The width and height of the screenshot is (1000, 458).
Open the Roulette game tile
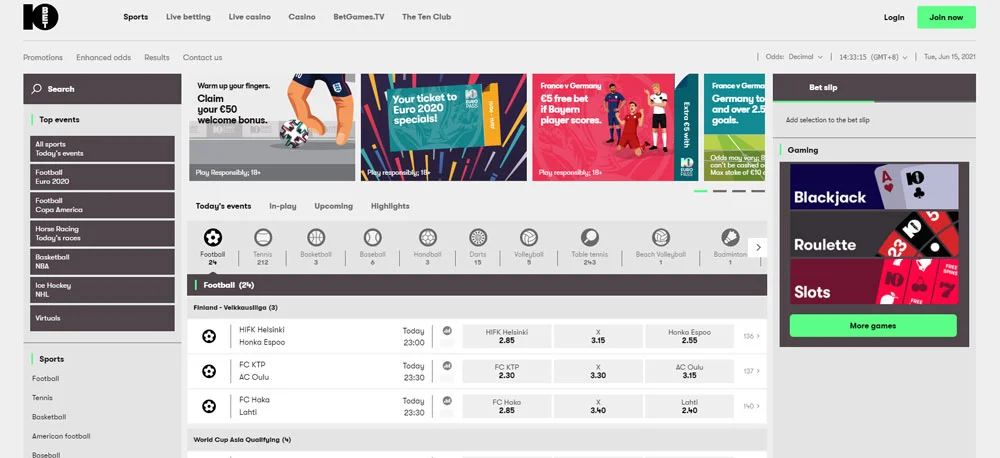(874, 234)
